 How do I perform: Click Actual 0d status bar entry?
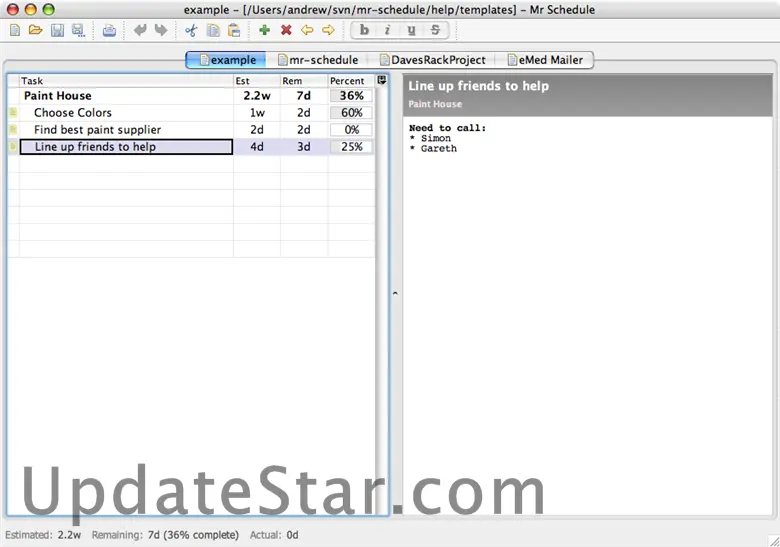click(274, 535)
